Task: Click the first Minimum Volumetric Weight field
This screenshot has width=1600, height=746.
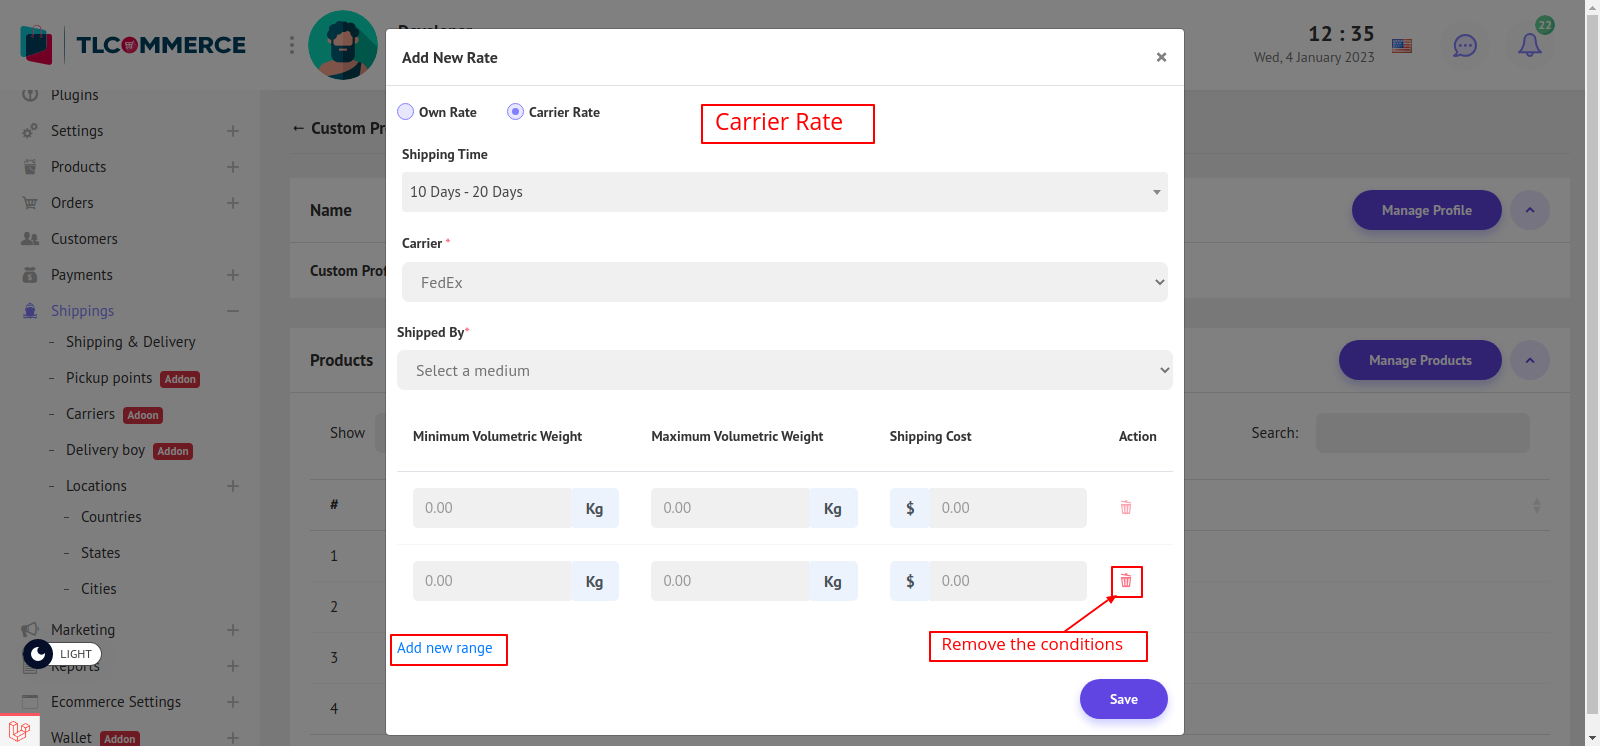Action: coord(491,508)
